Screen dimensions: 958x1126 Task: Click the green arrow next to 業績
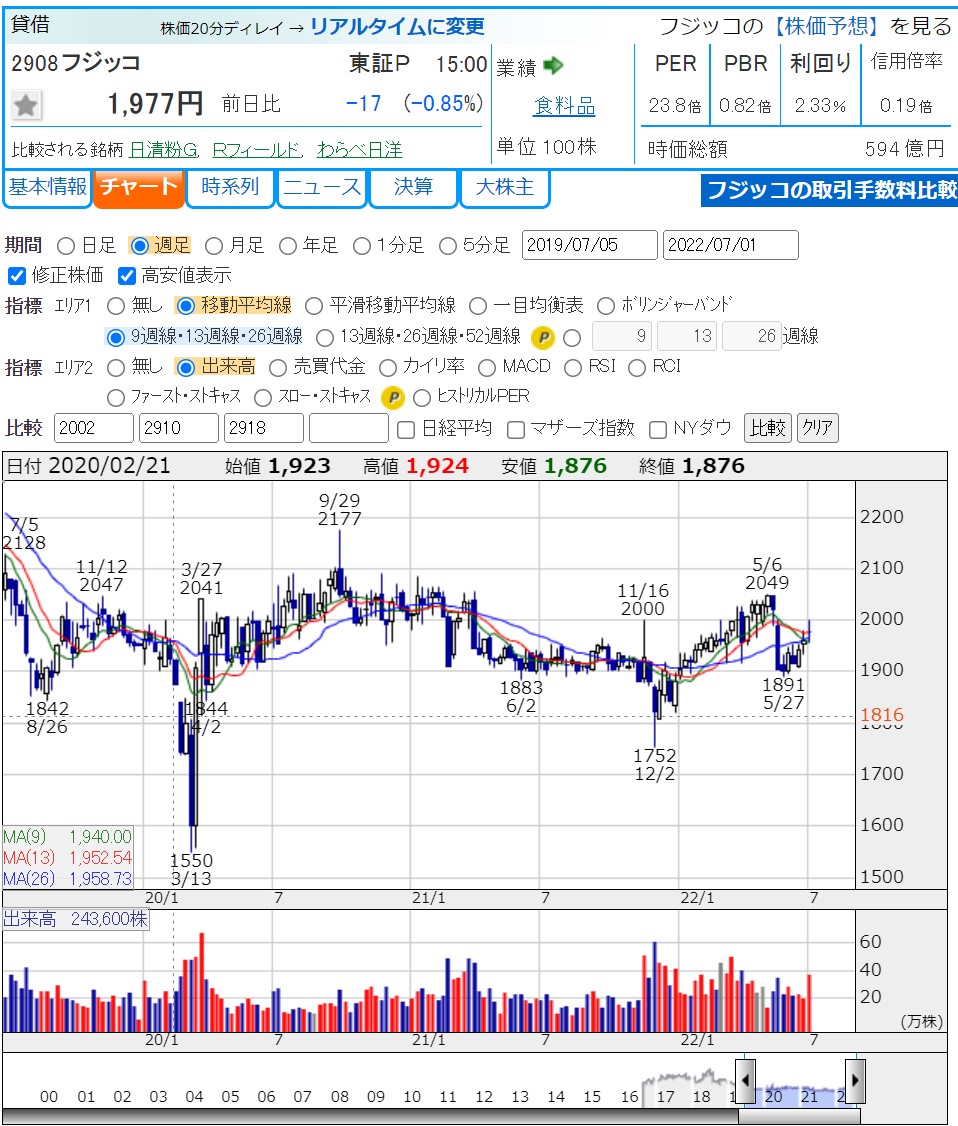click(553, 67)
